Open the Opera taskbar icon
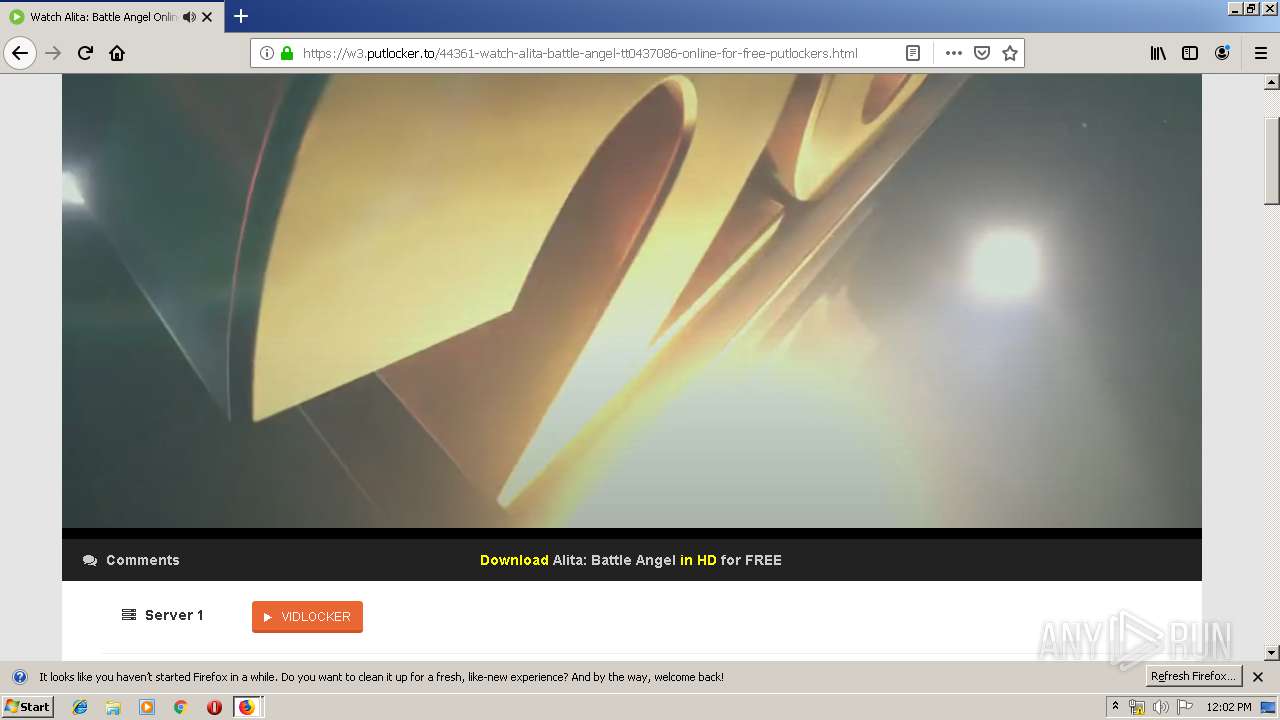The height and width of the screenshot is (720, 1280). click(x=214, y=707)
